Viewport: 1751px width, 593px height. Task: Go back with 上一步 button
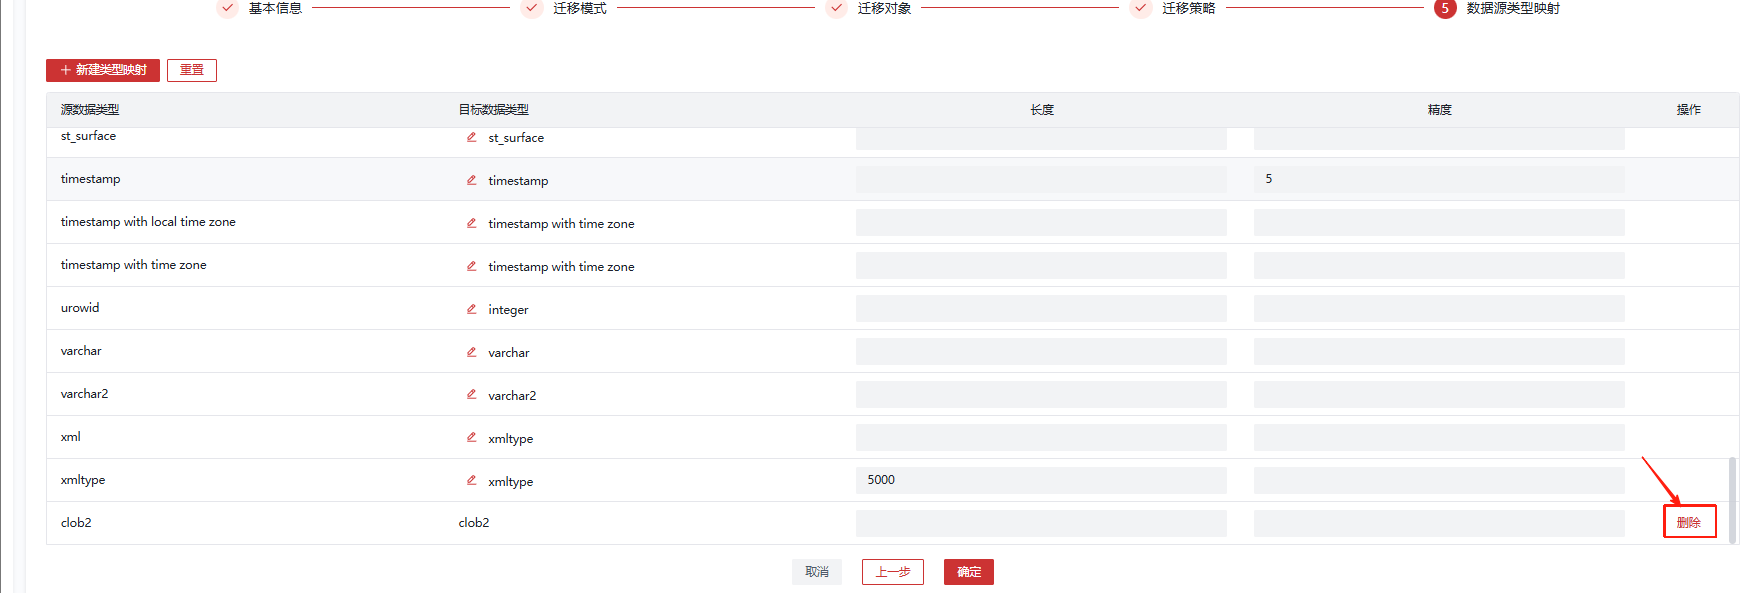(892, 572)
